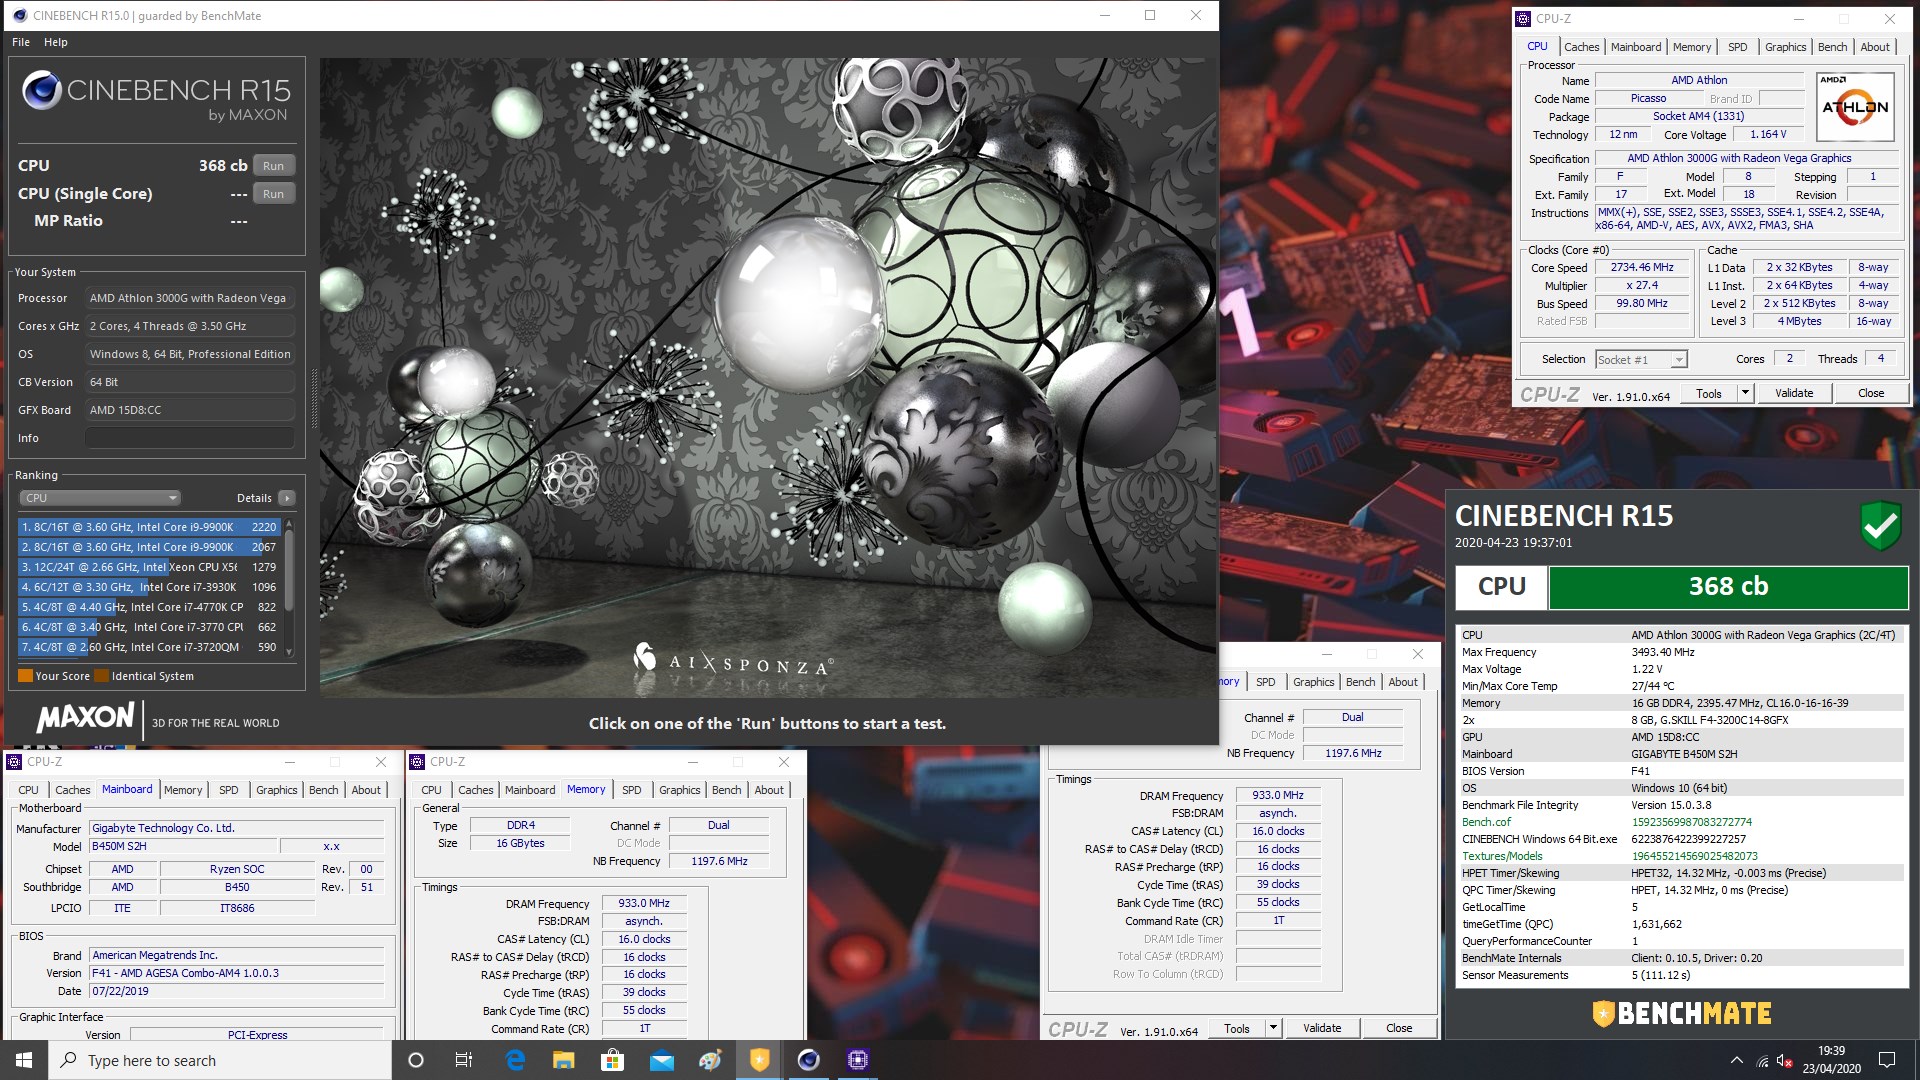Open Bench tab in top-right CPU-Z

pyautogui.click(x=1832, y=47)
